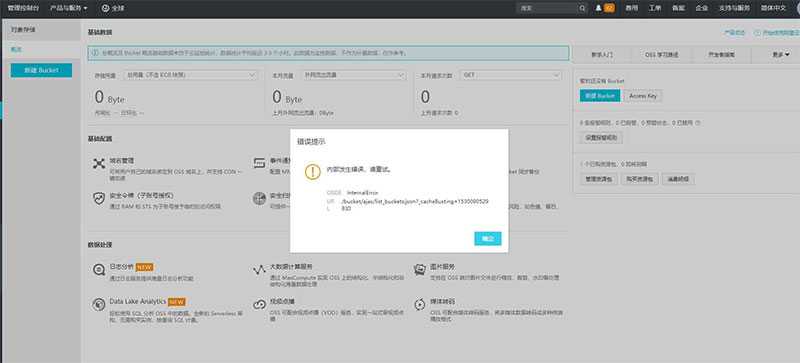Expand the storage usage type dropdown
The image size is (800, 363).
[x=191, y=75]
